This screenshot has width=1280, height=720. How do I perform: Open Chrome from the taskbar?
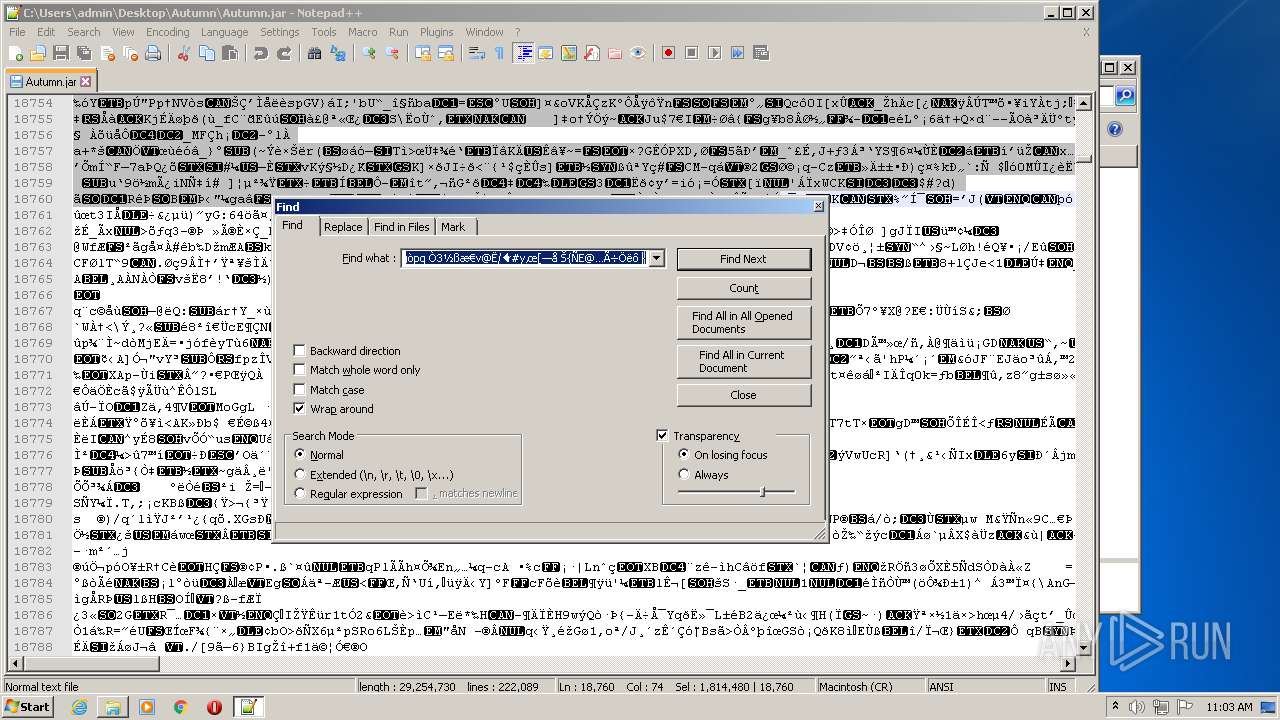pyautogui.click(x=180, y=707)
